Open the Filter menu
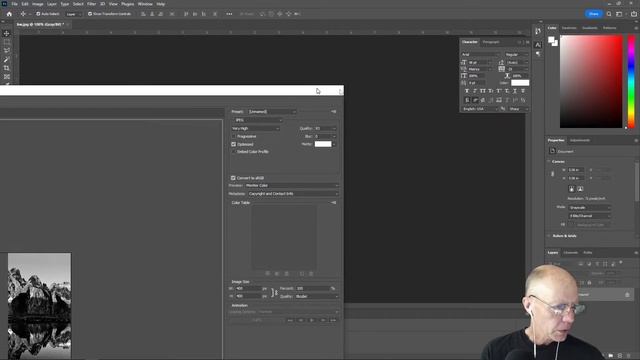This screenshot has height=360, width=640. tap(91, 4)
